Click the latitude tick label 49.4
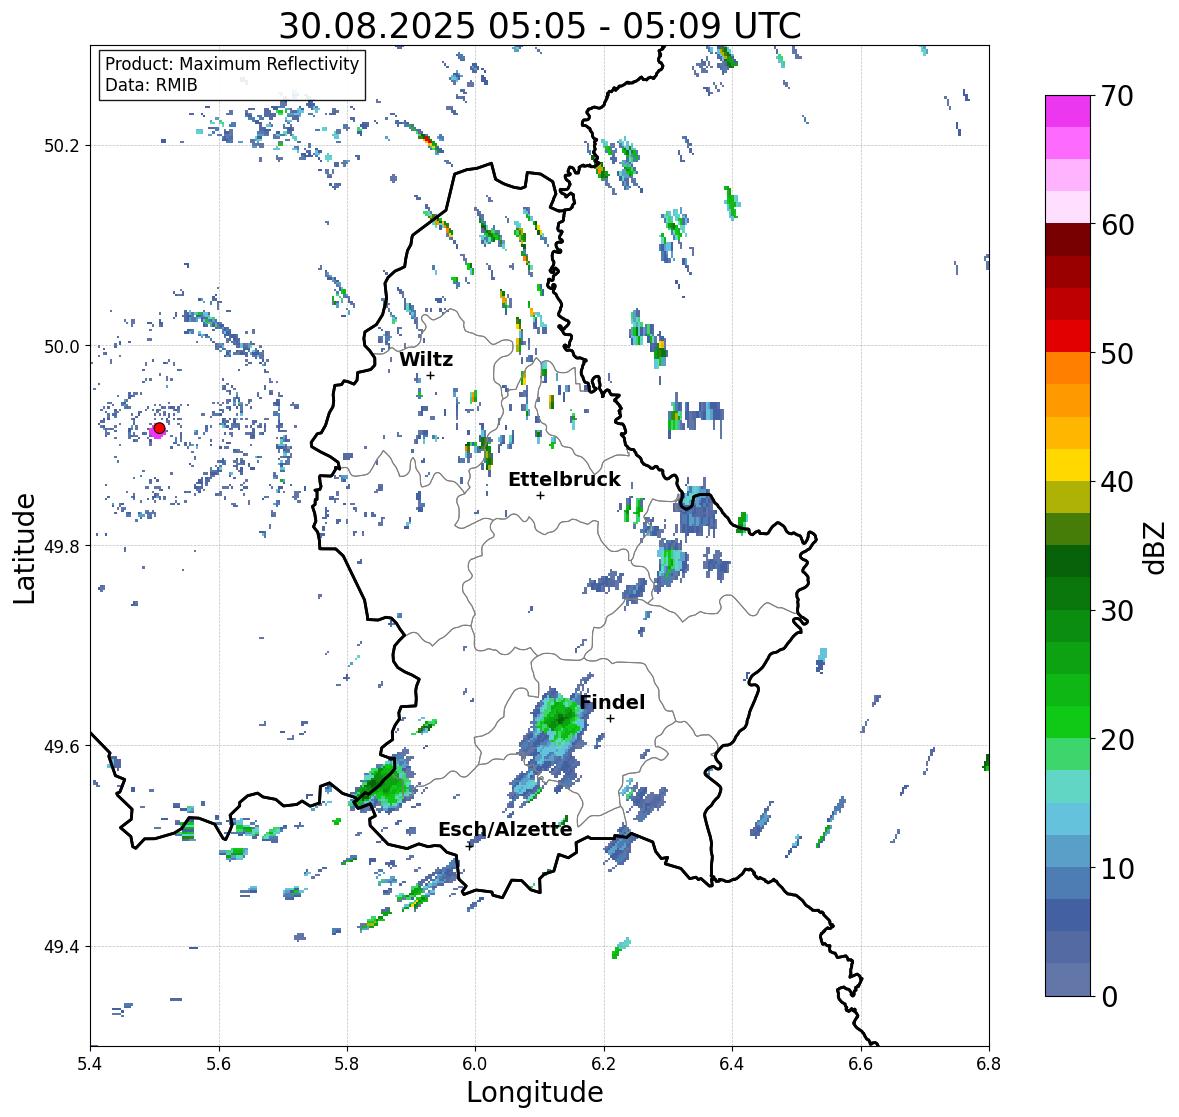Screen dimensions: 1179x1117 62,946
